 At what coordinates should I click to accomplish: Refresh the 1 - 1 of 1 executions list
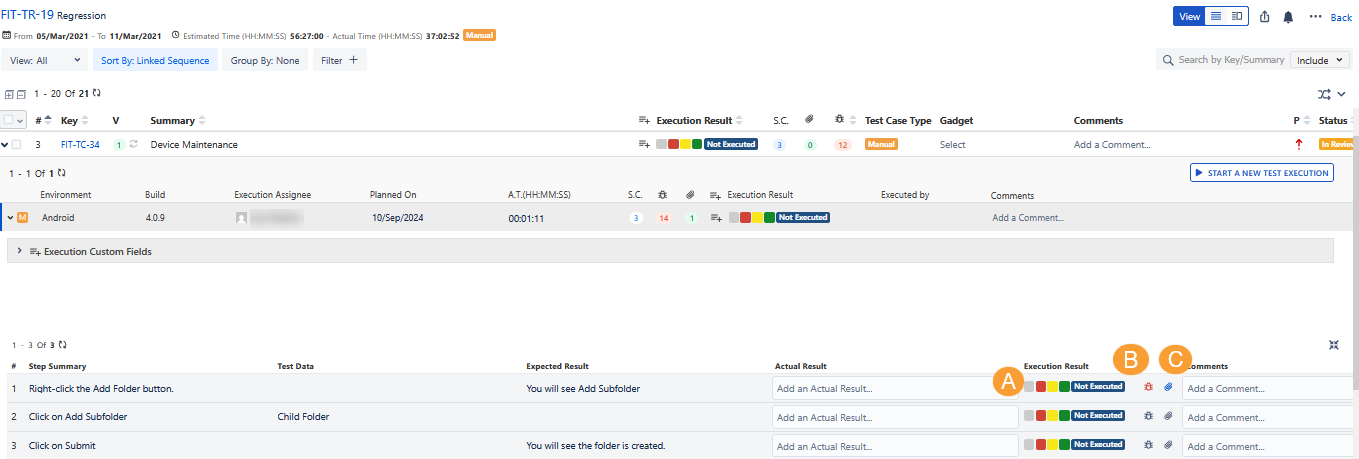[x=61, y=172]
